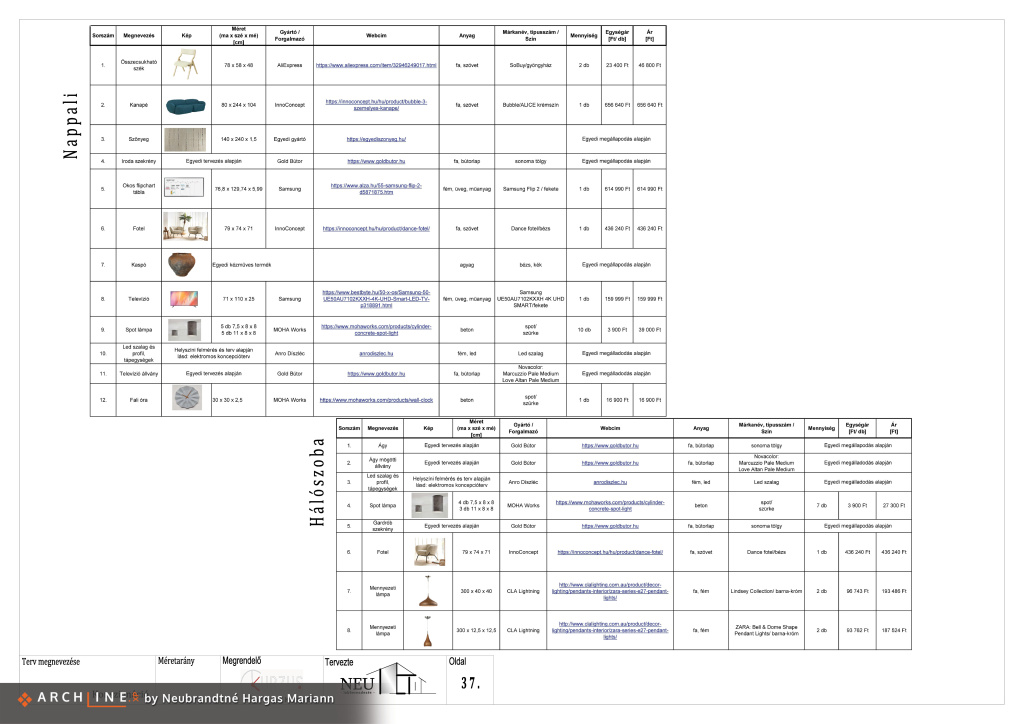This screenshot has height=724, width=1024.
Task: Select the '656 640 Ft' total price cell
Action: click(x=650, y=105)
